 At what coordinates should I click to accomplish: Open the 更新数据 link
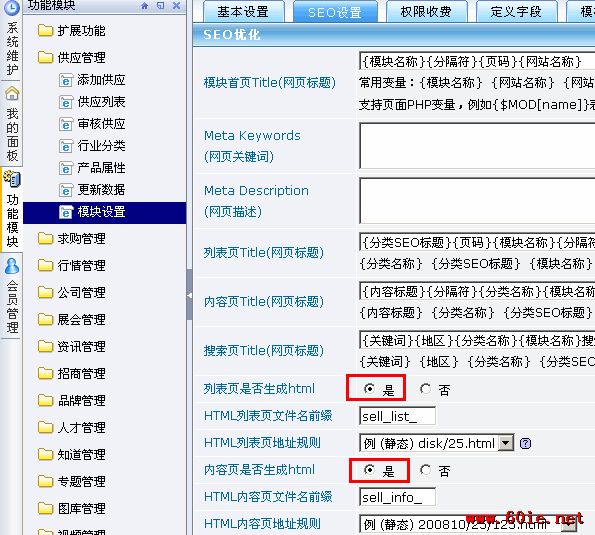tap(101, 190)
